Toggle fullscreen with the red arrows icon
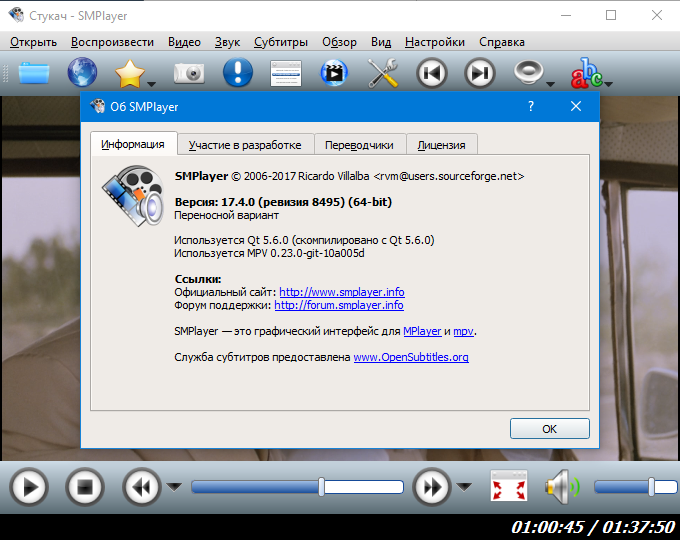 pyautogui.click(x=509, y=485)
